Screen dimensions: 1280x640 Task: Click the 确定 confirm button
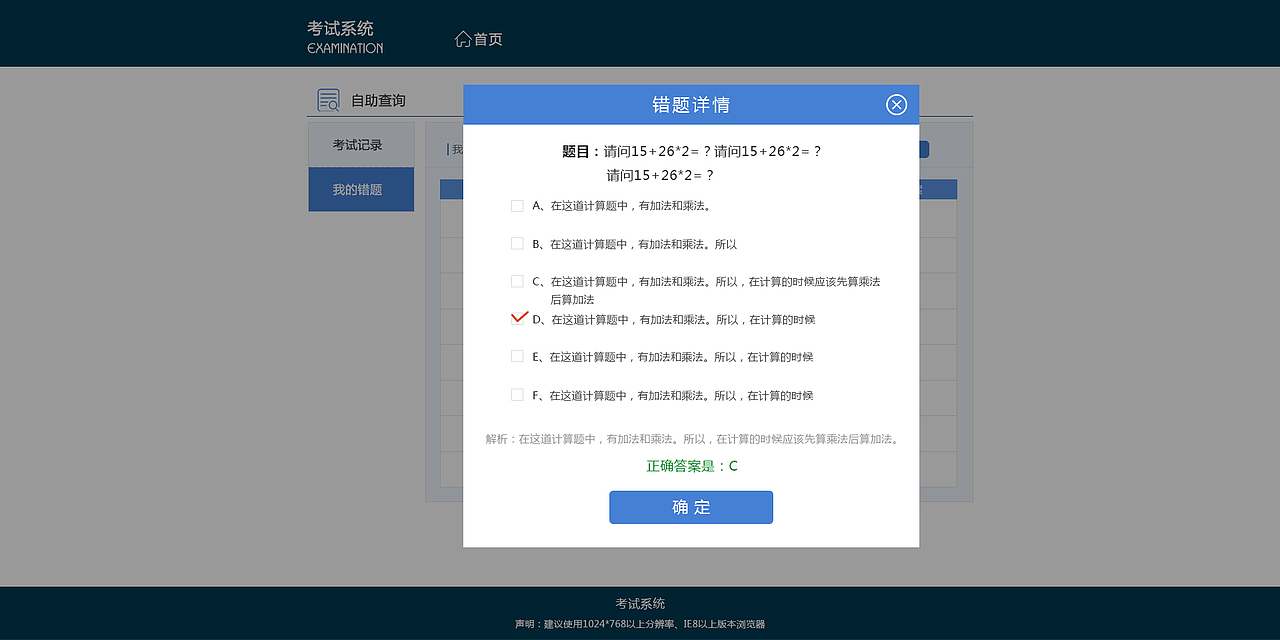point(690,507)
